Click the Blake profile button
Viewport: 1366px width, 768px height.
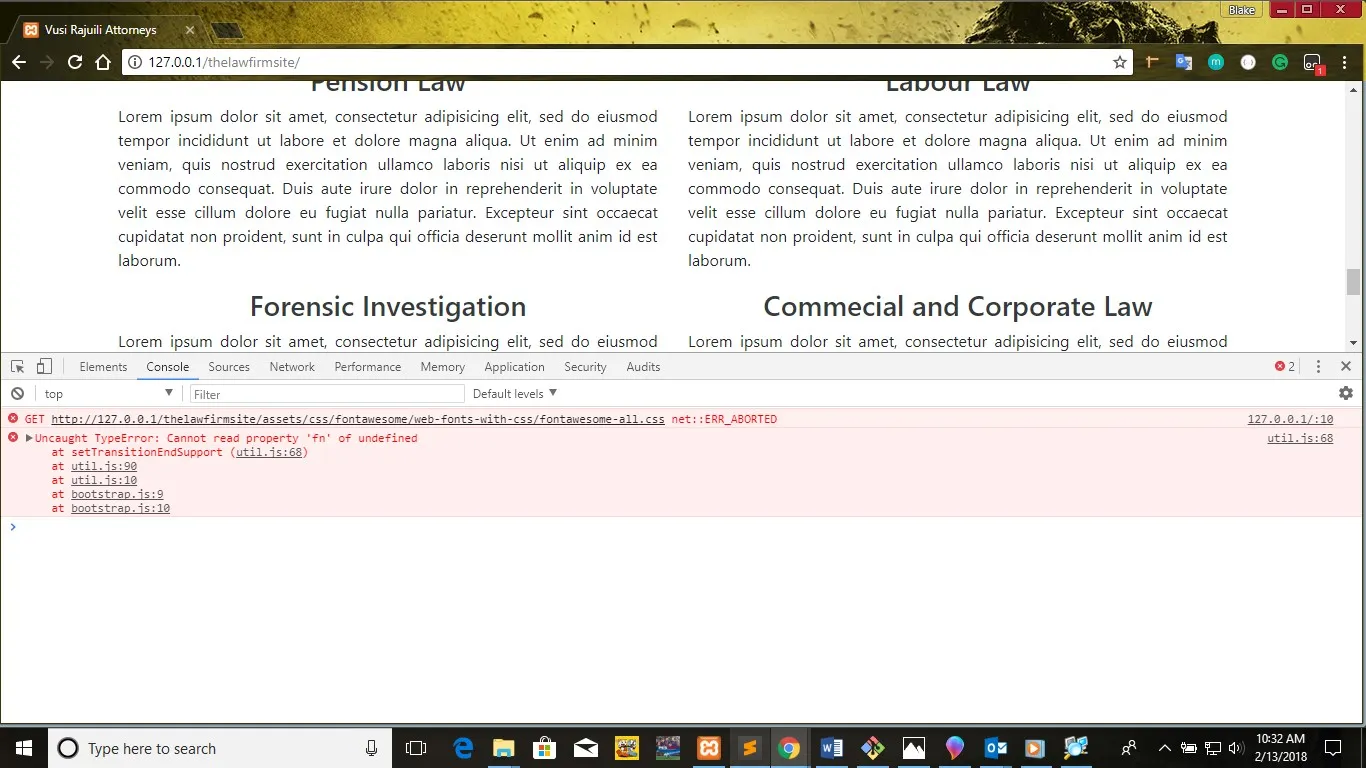tap(1242, 10)
